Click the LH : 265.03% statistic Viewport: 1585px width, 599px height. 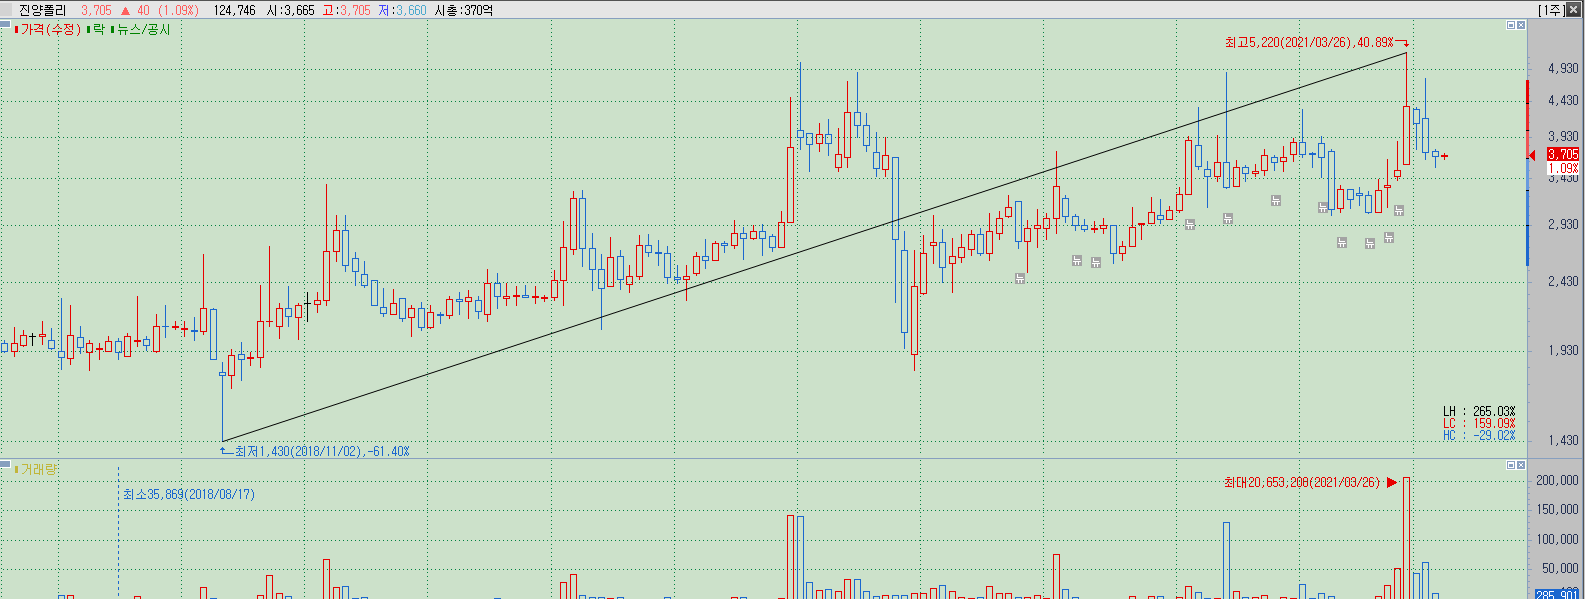[x=1479, y=412]
